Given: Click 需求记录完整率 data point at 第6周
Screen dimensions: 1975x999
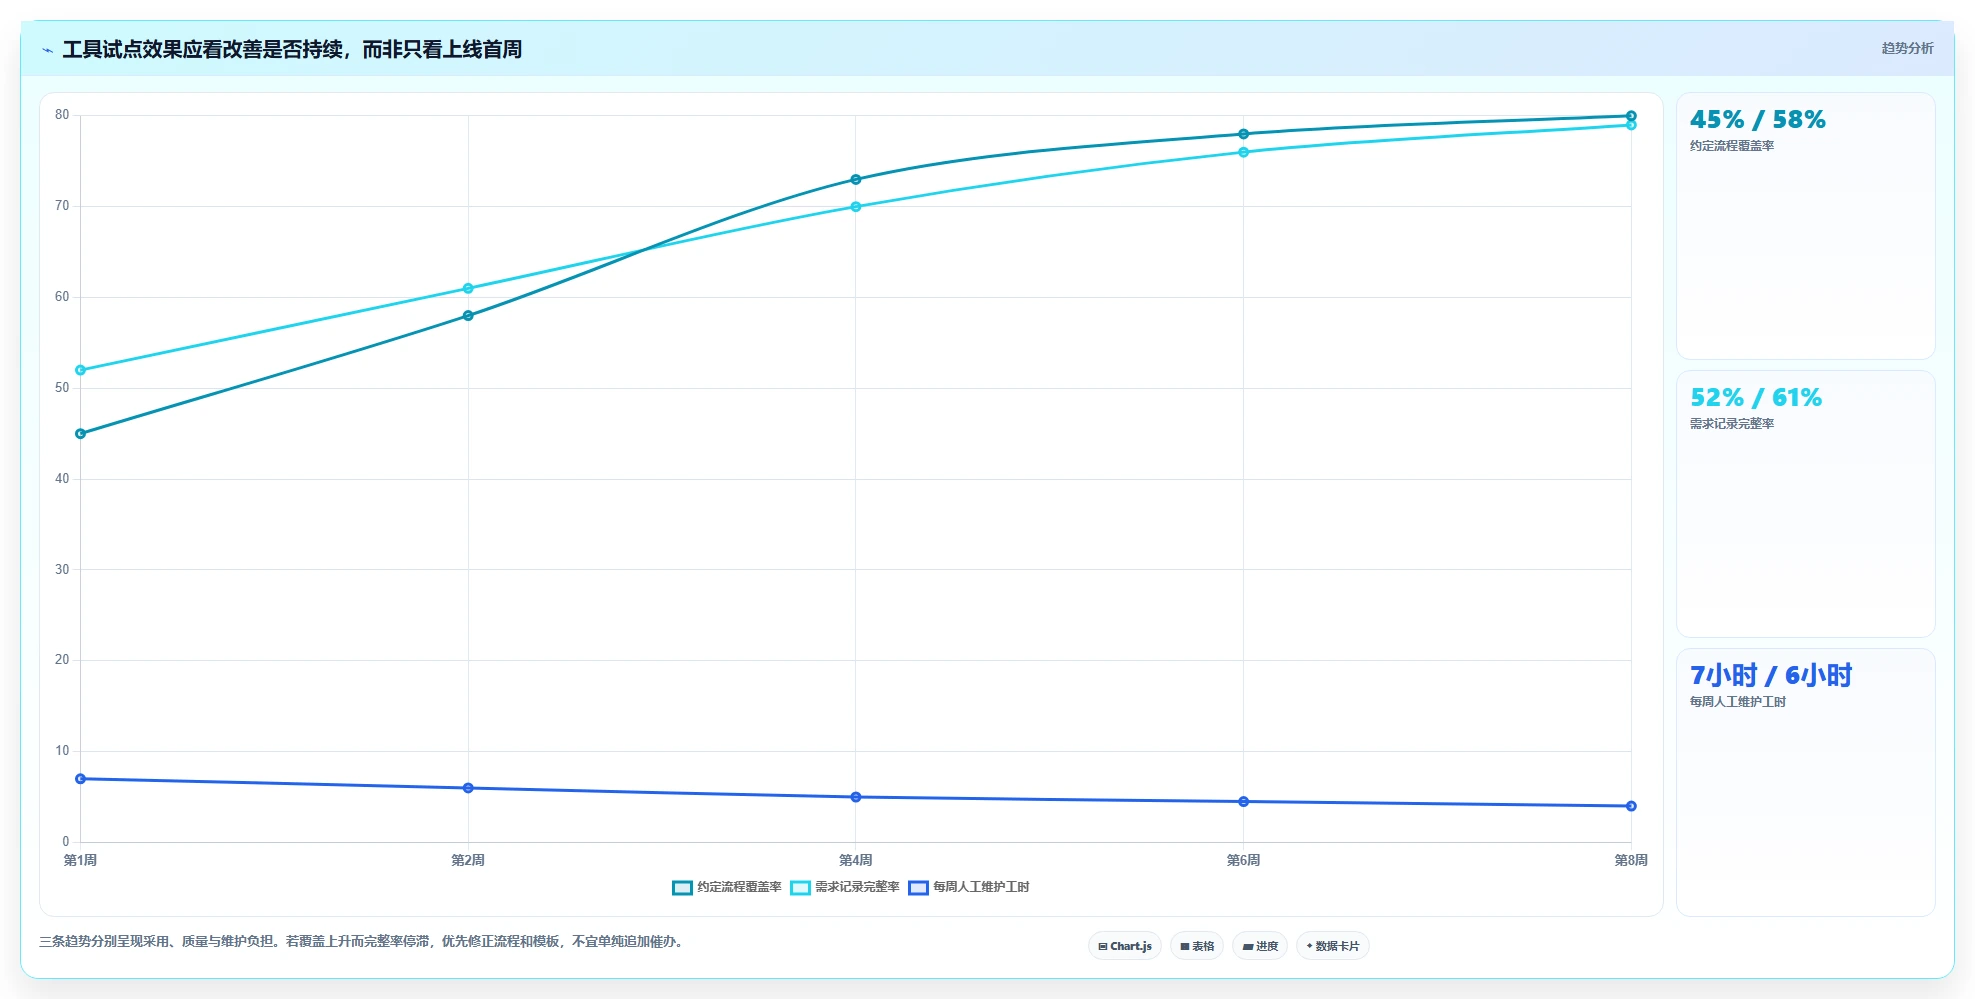Looking at the screenshot, I should tap(1244, 152).
